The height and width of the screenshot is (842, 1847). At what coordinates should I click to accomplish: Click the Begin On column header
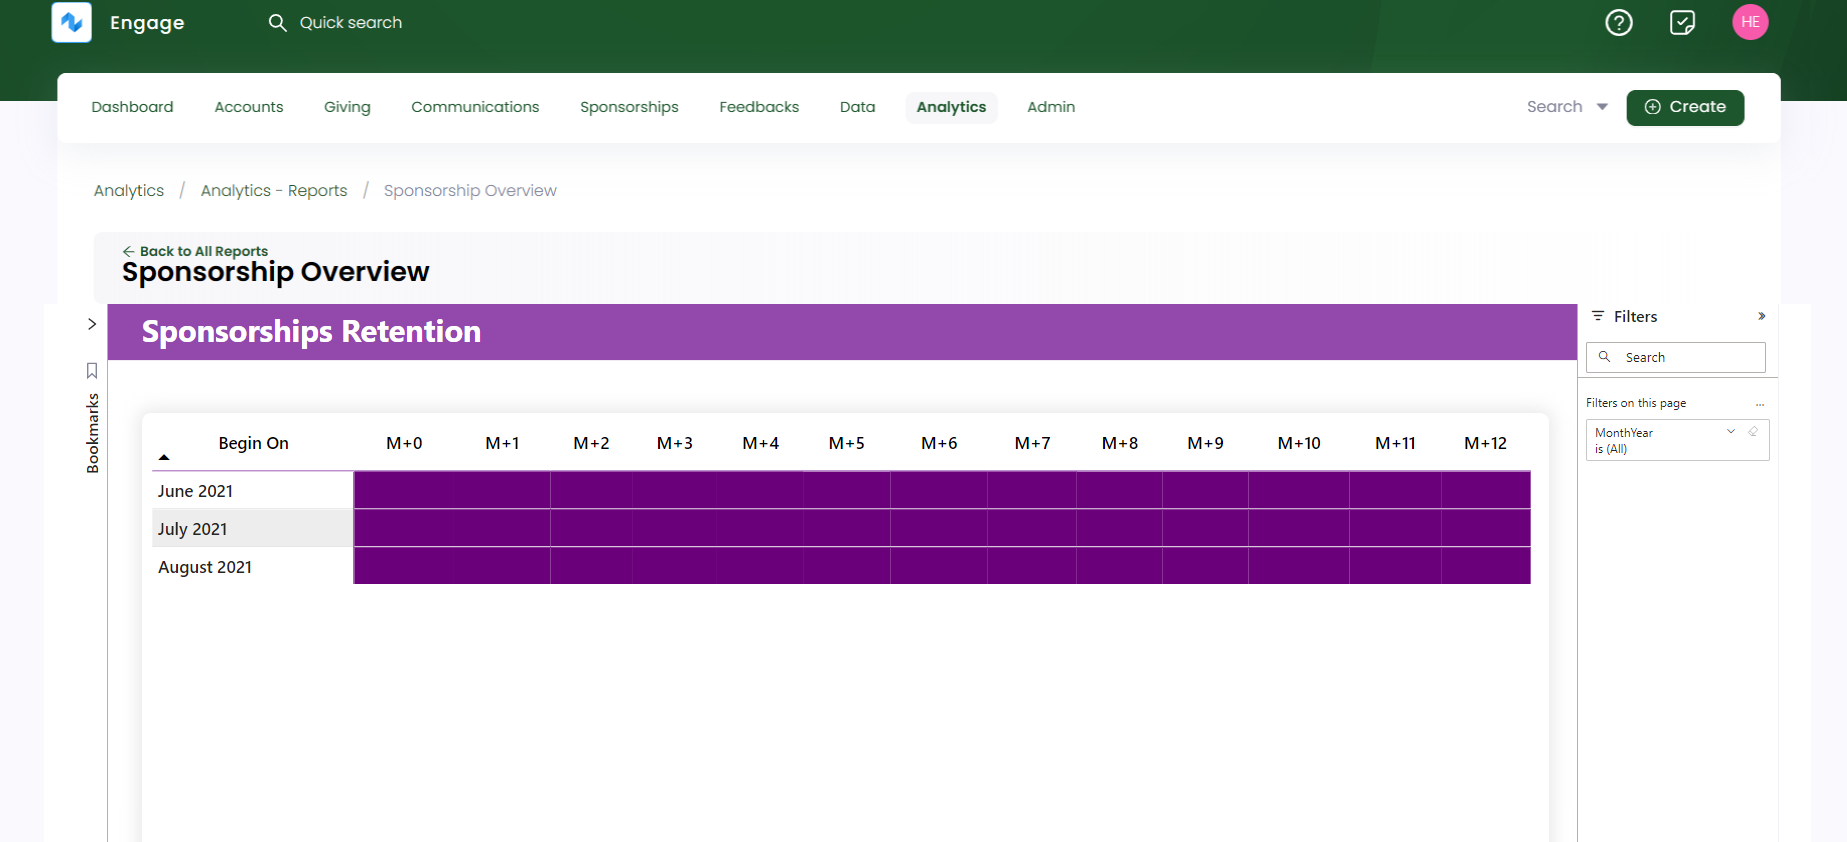coord(253,443)
